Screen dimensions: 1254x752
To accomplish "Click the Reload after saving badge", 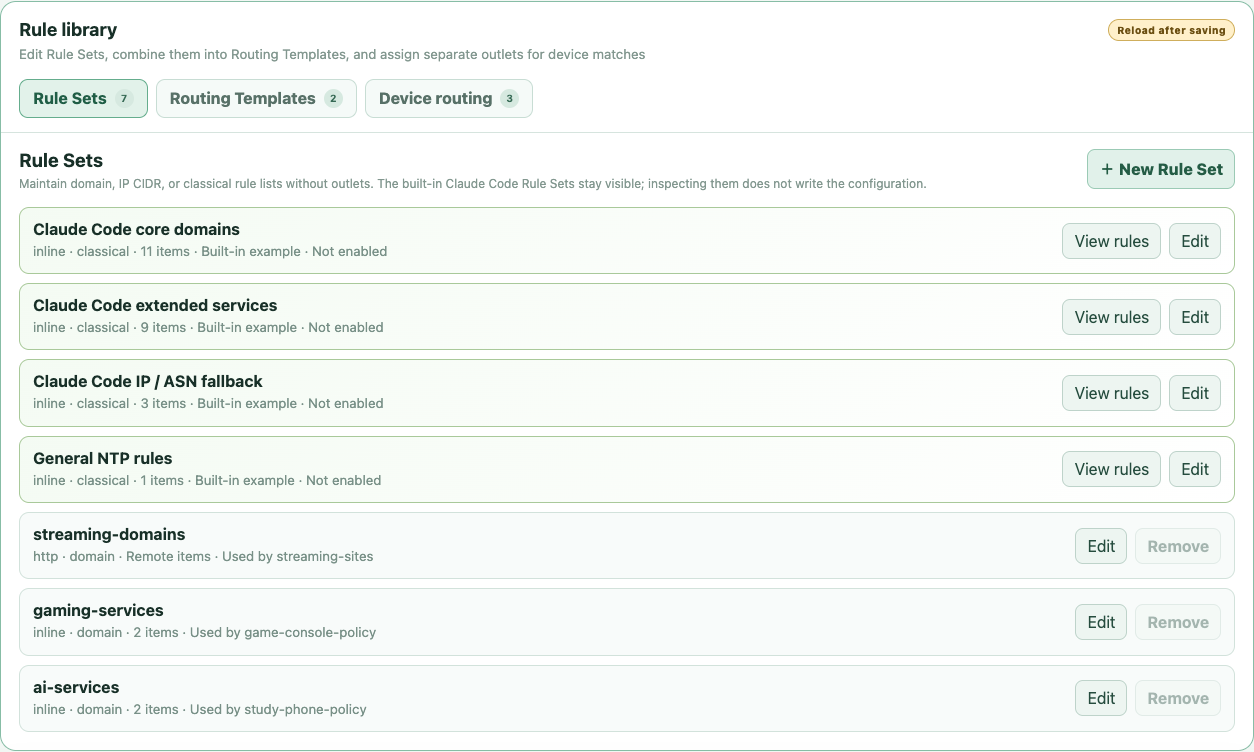I will coord(1171,30).
